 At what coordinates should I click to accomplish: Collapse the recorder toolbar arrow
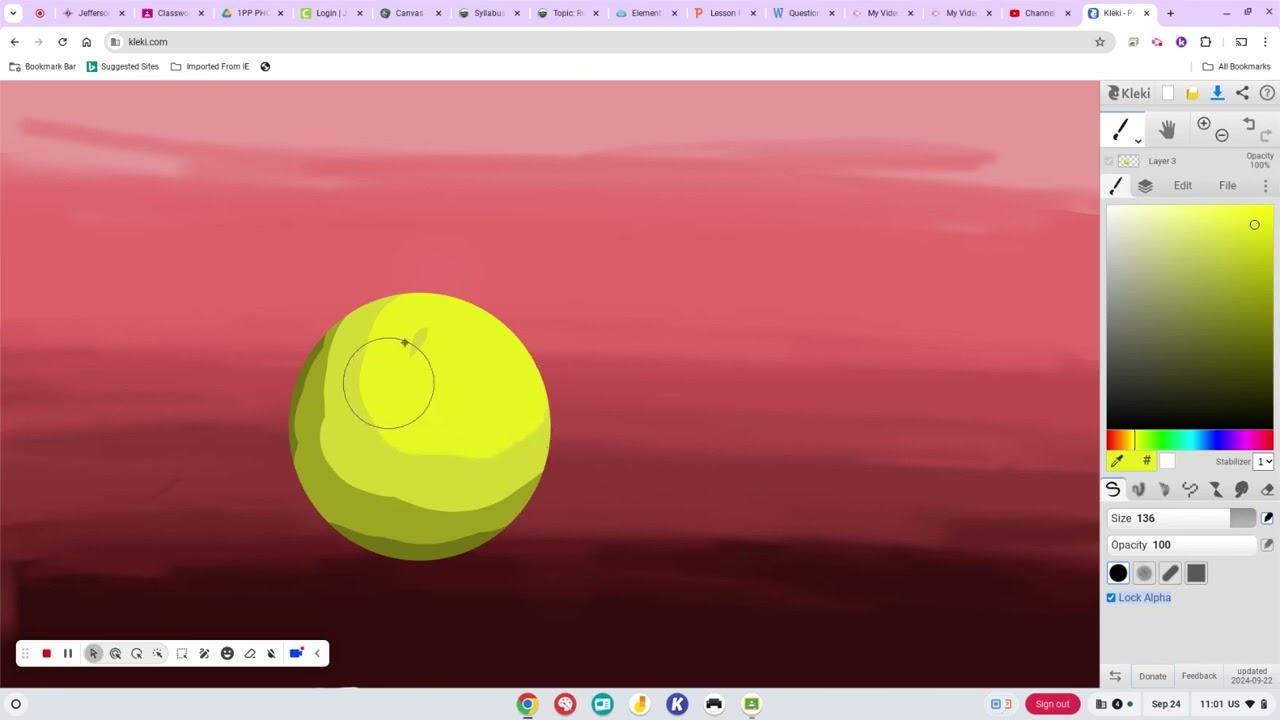tap(317, 653)
